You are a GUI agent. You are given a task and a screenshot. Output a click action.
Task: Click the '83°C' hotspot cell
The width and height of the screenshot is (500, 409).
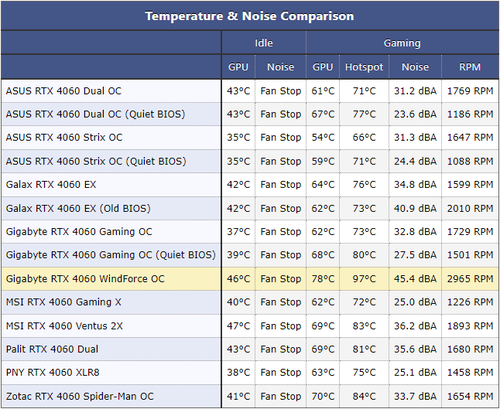tap(364, 326)
